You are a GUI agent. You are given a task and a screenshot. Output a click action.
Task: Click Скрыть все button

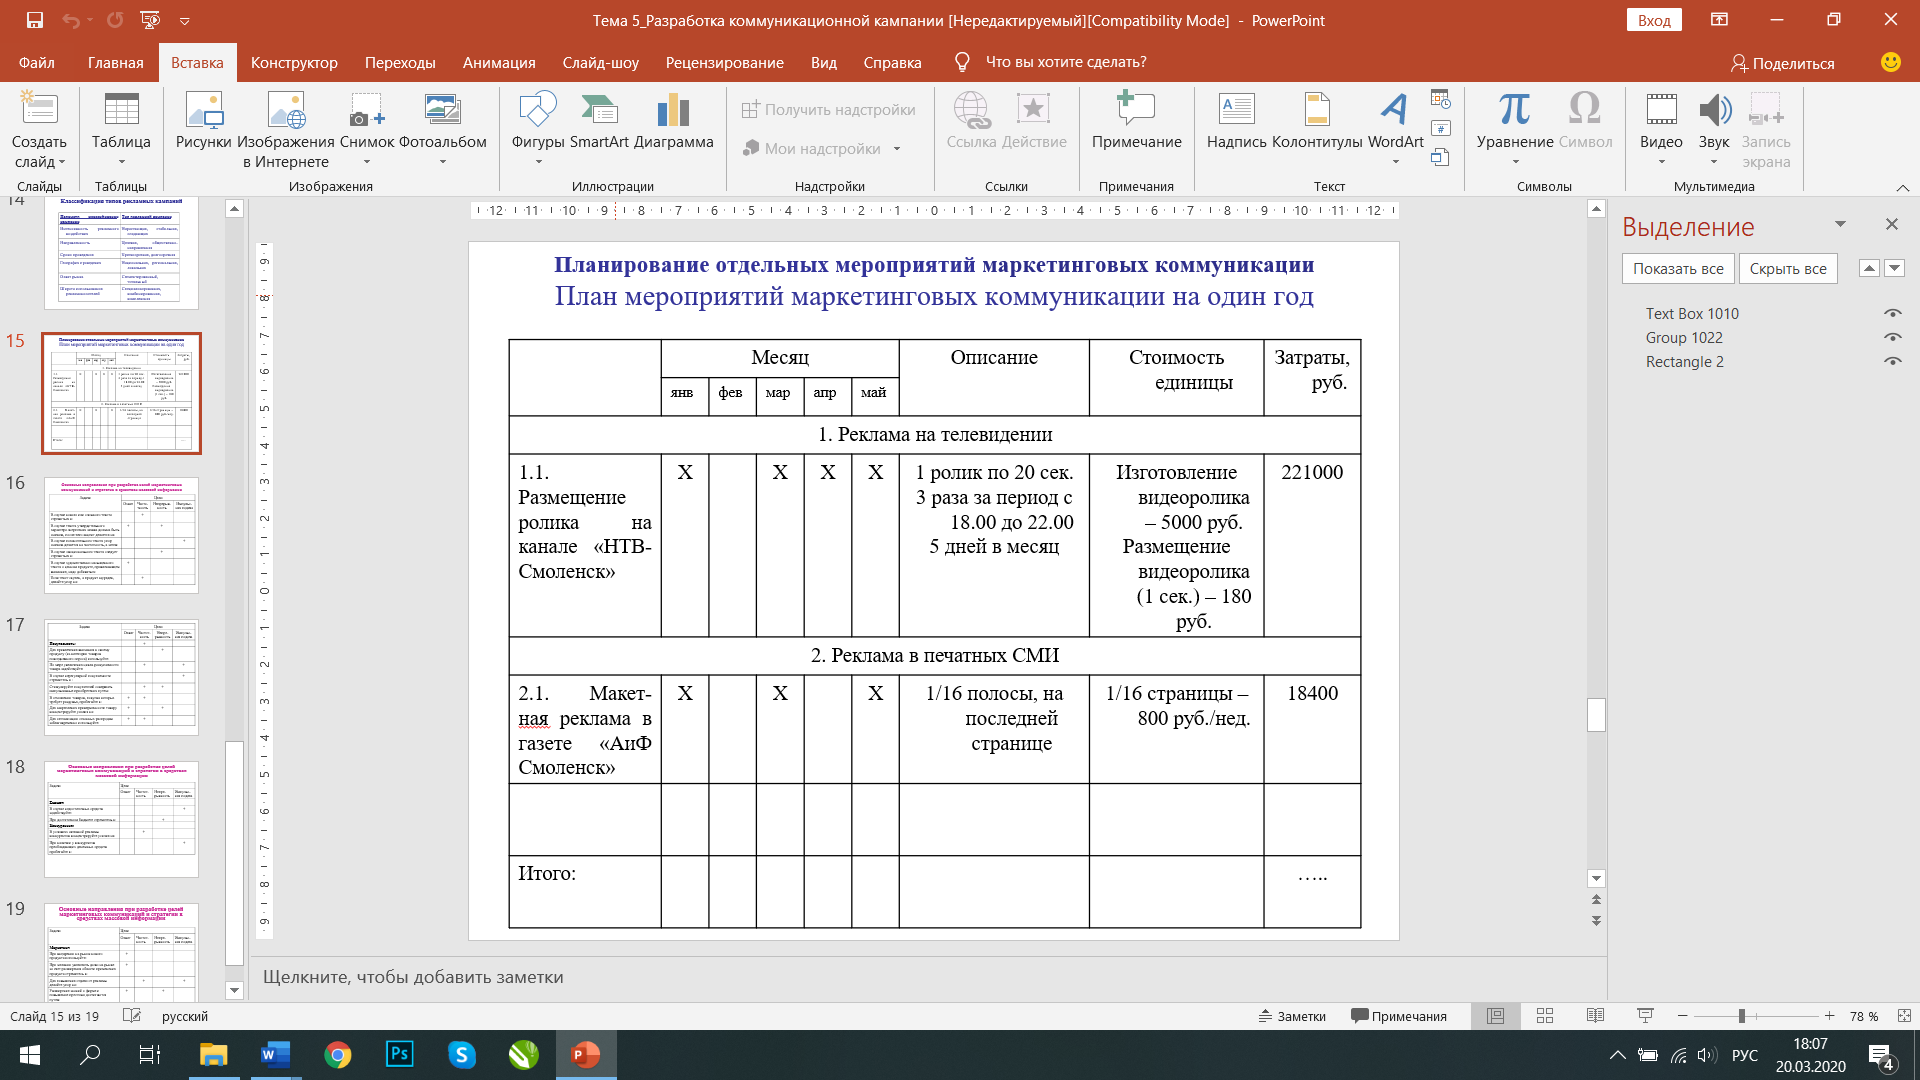1788,268
